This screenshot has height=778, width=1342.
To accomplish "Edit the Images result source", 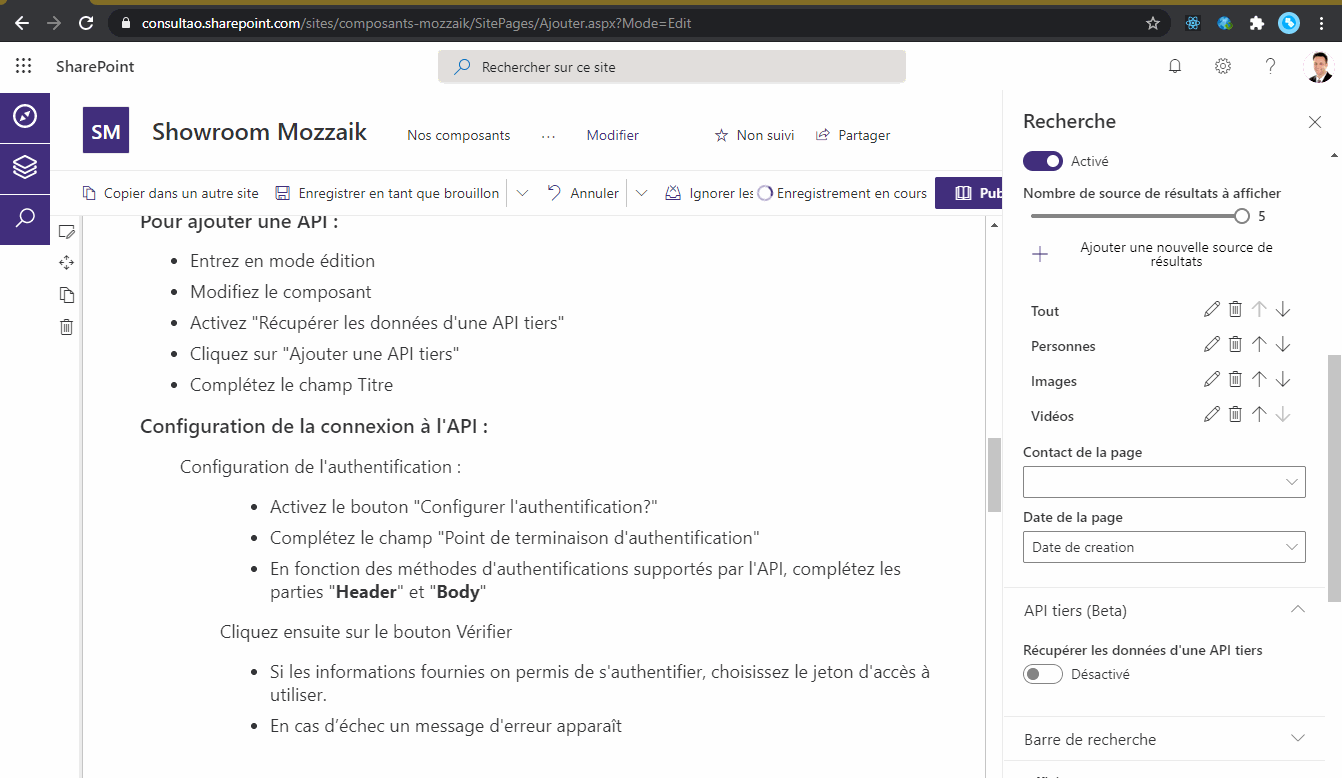I will pos(1212,380).
